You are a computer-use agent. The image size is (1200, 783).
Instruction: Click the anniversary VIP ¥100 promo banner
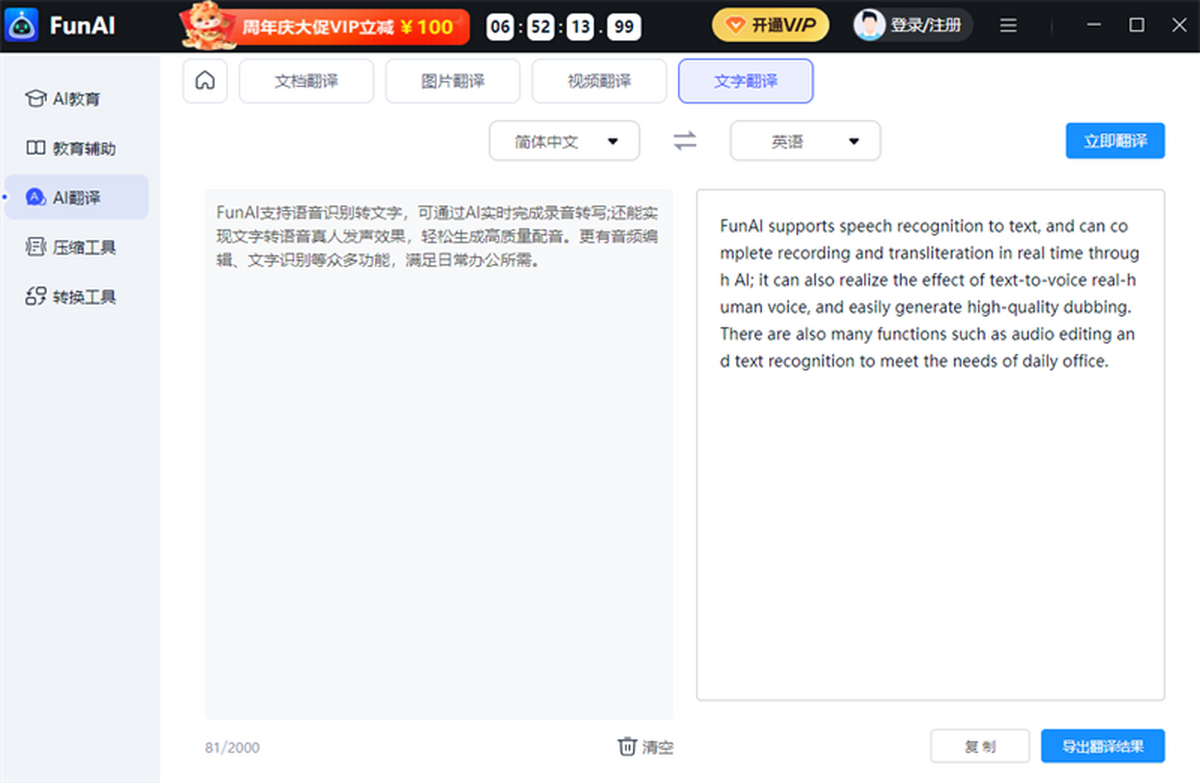point(323,25)
